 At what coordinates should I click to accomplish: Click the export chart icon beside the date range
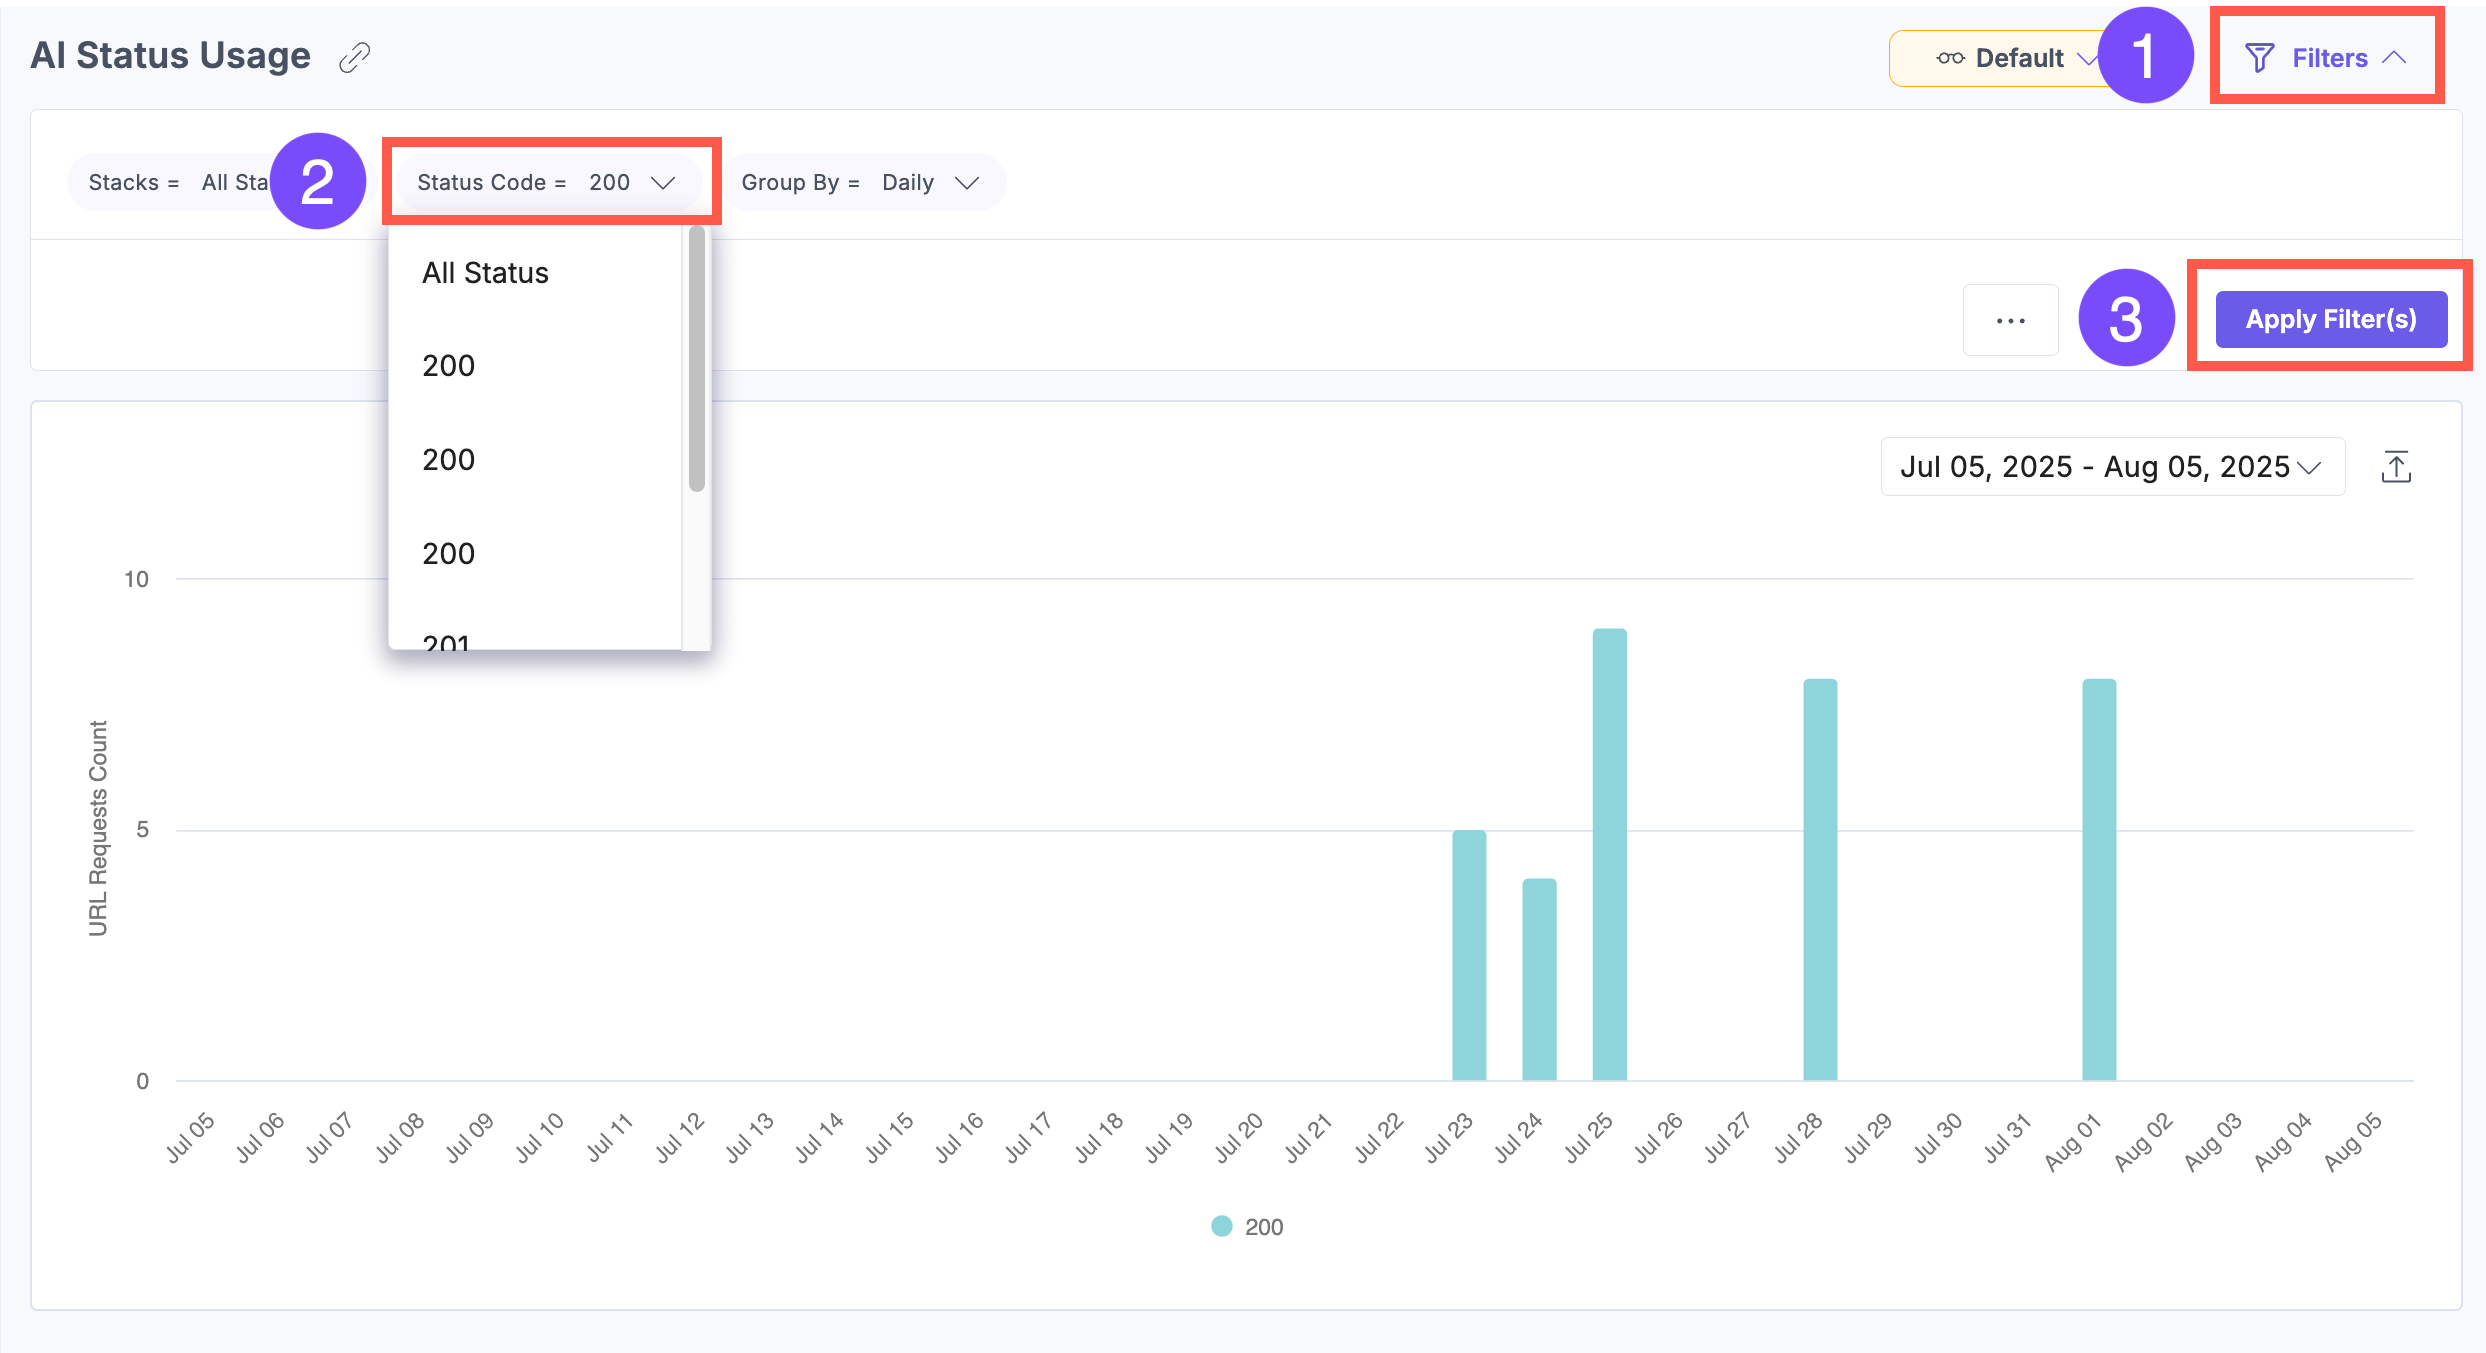[2397, 466]
